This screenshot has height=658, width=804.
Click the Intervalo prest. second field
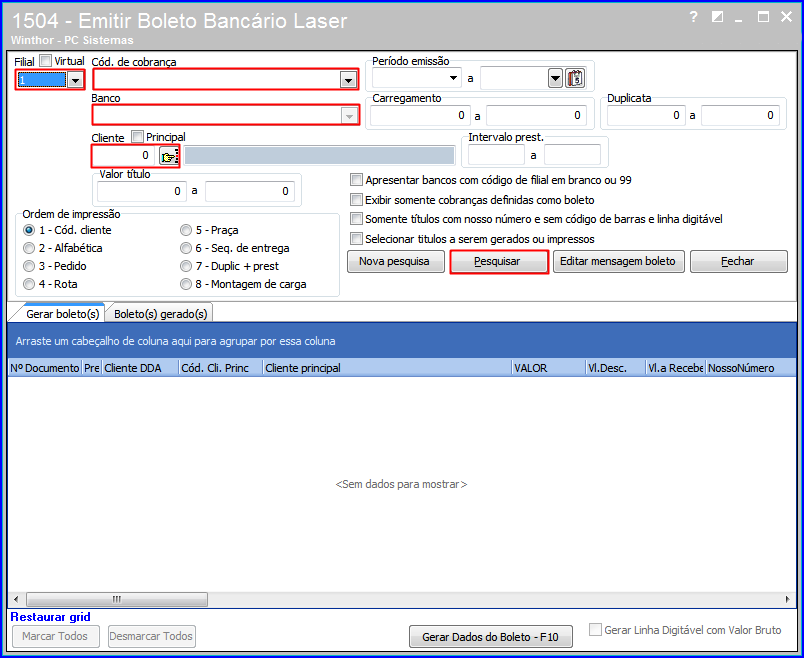coord(572,154)
